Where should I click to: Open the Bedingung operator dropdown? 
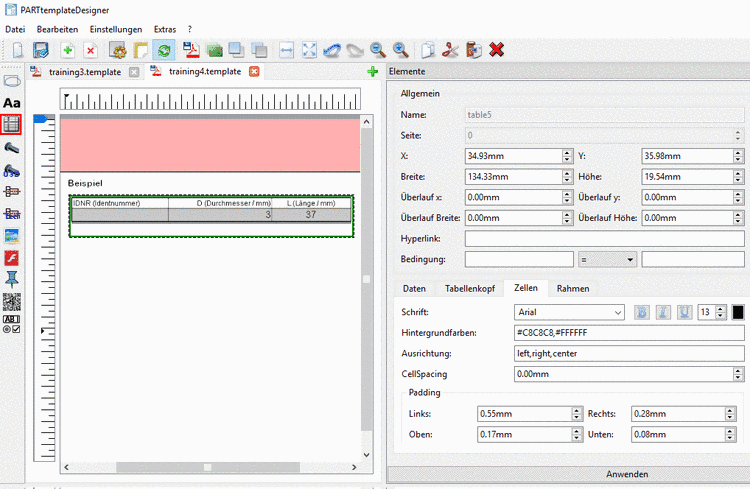point(607,259)
